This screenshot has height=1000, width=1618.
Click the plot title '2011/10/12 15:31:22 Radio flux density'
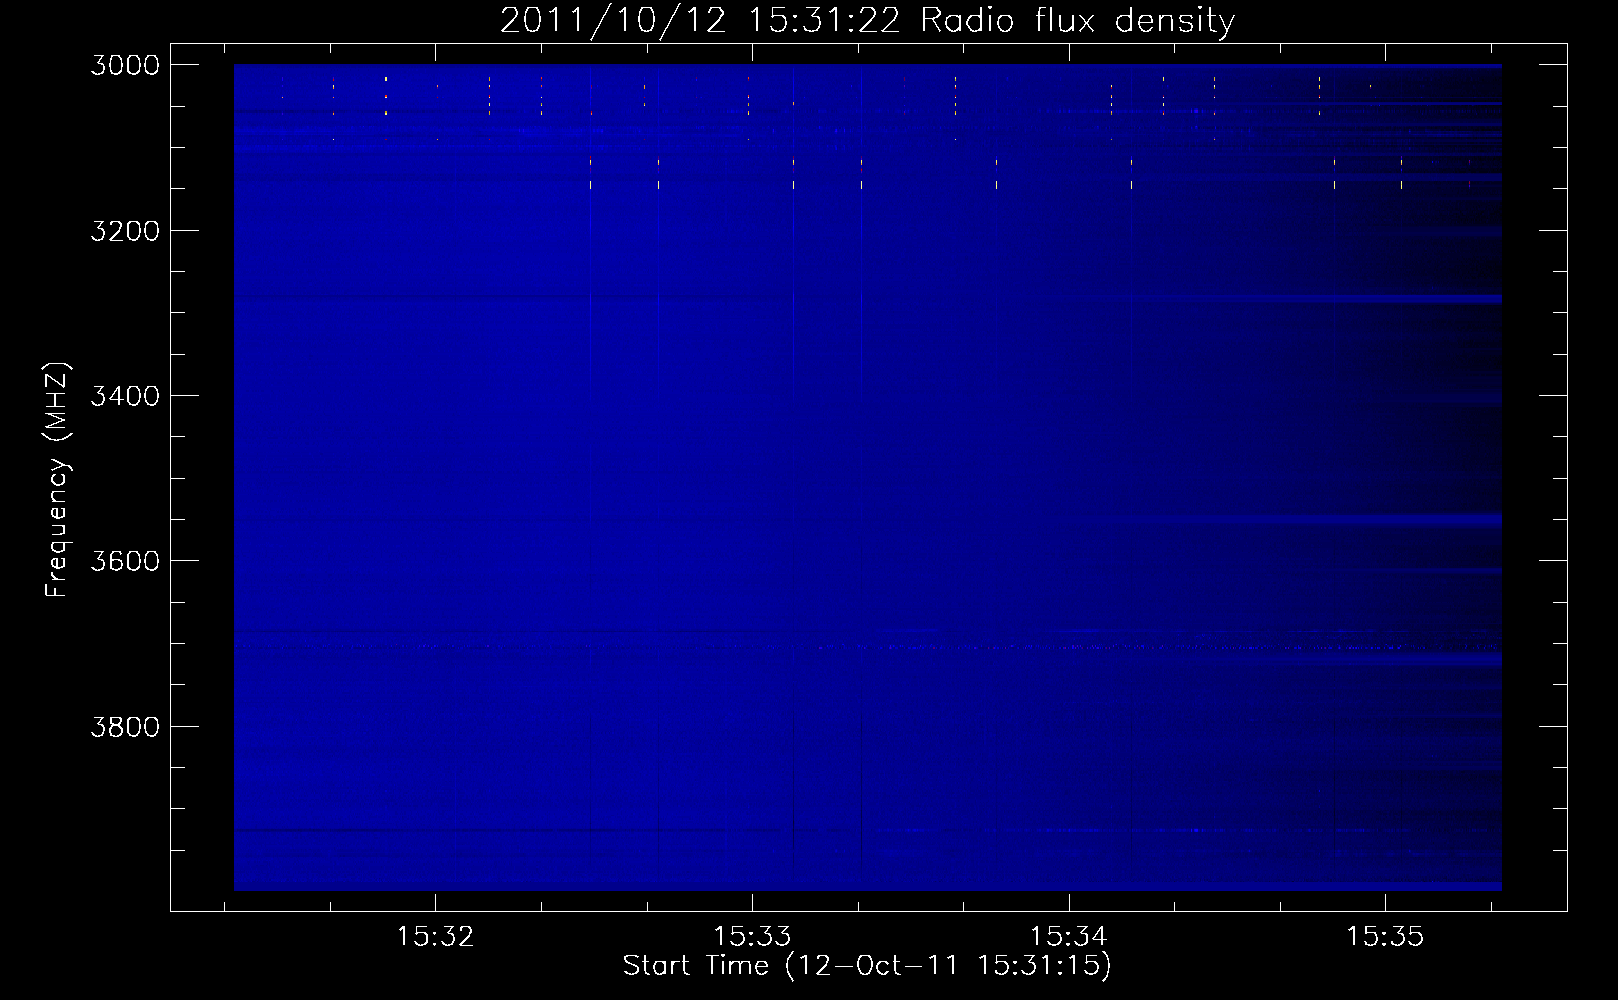click(x=867, y=21)
